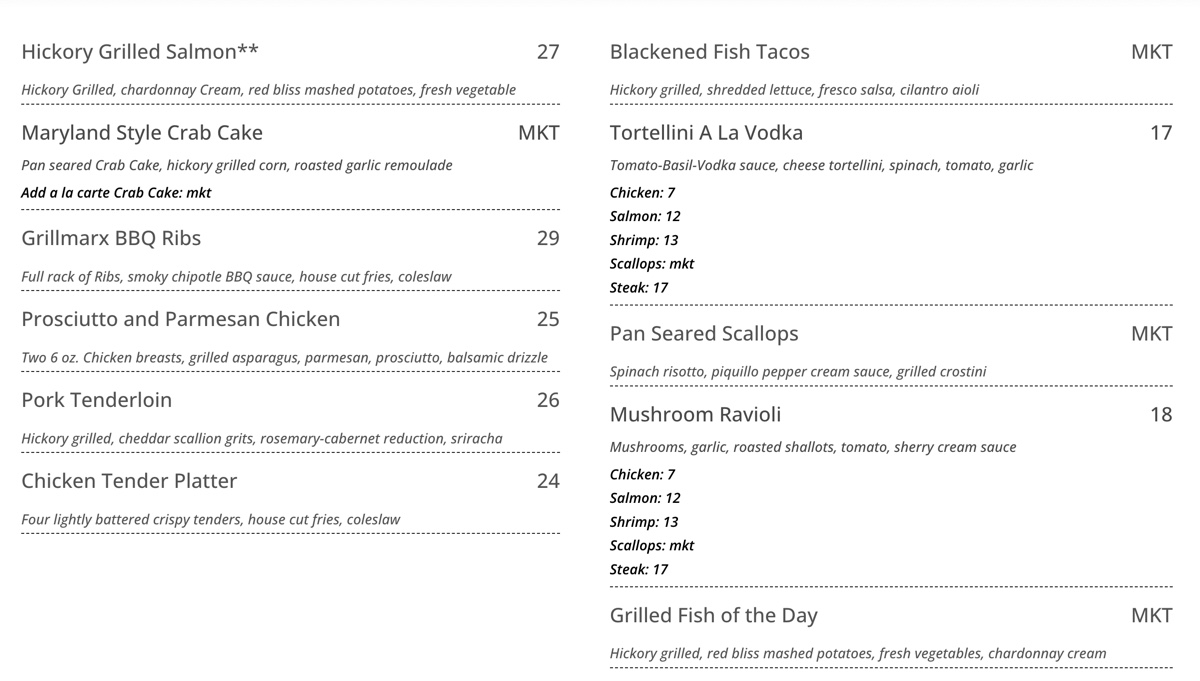1200x681 pixels.
Task: Click the MKT price beside Blackened Fish Tacos
Action: pyautogui.click(x=1151, y=52)
